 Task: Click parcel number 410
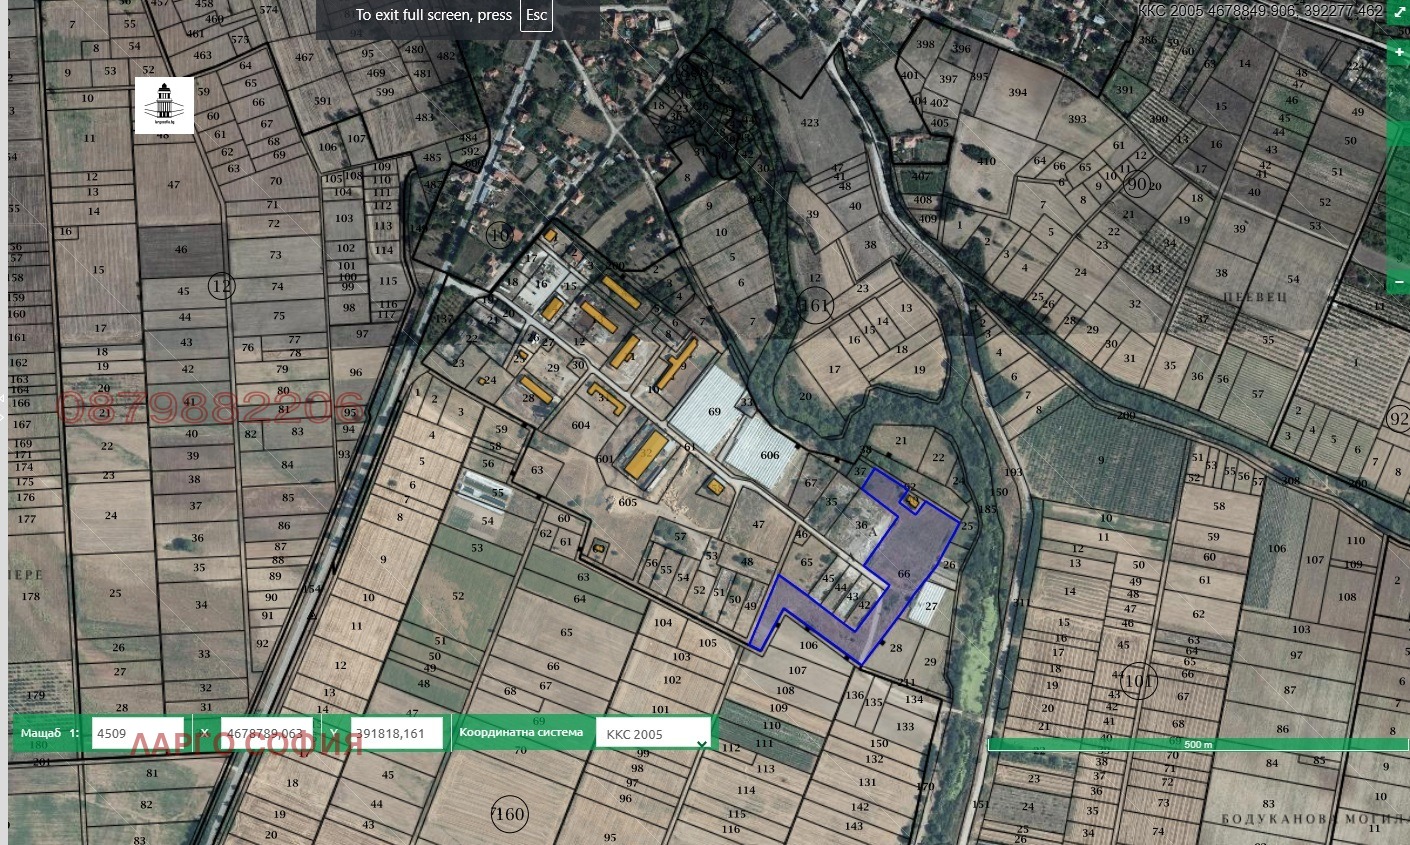coord(987,161)
